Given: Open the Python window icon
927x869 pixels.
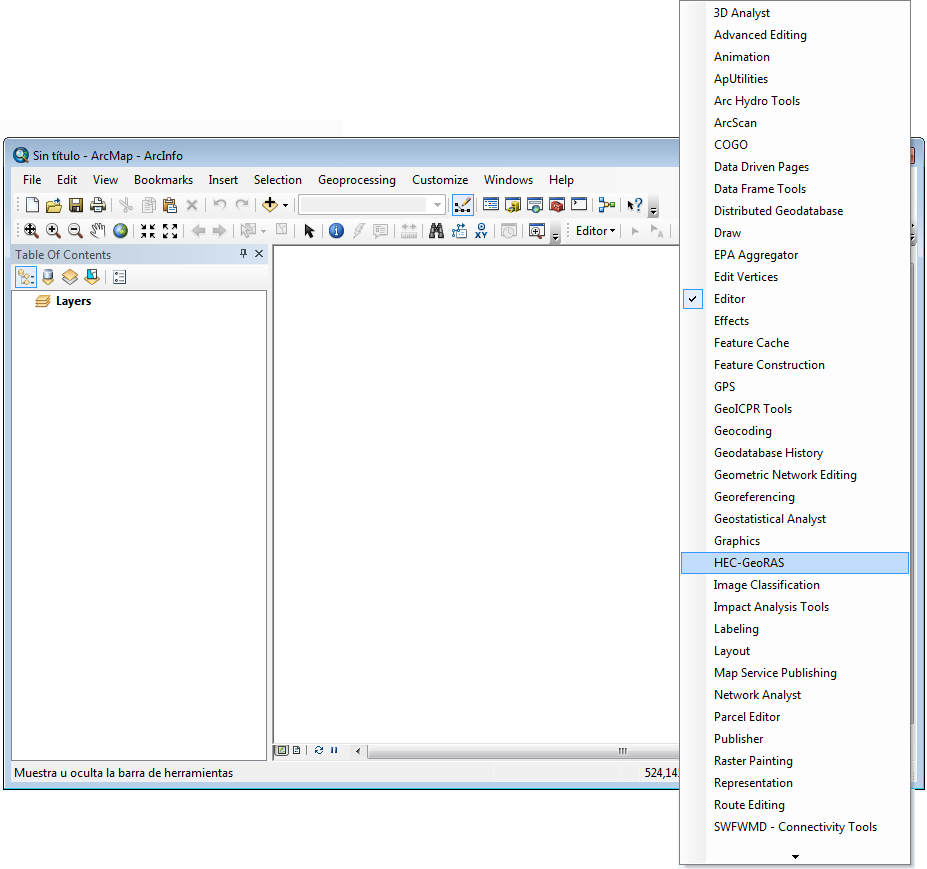Looking at the screenshot, I should (579, 205).
